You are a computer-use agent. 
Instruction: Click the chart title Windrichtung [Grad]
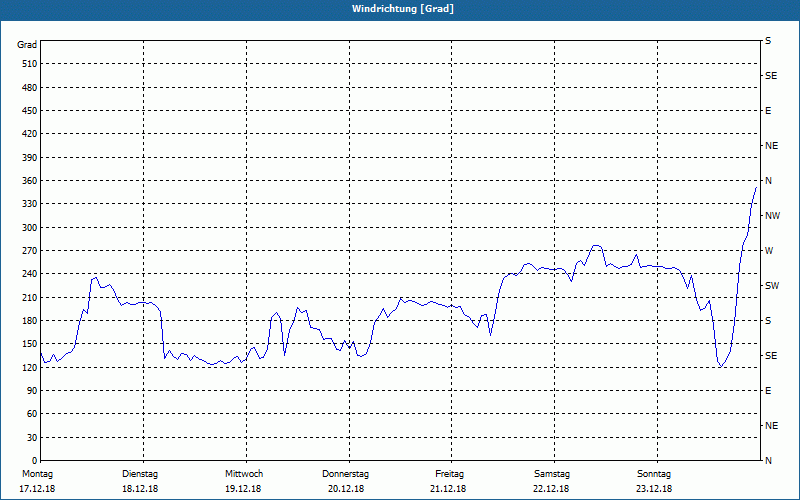tap(403, 9)
